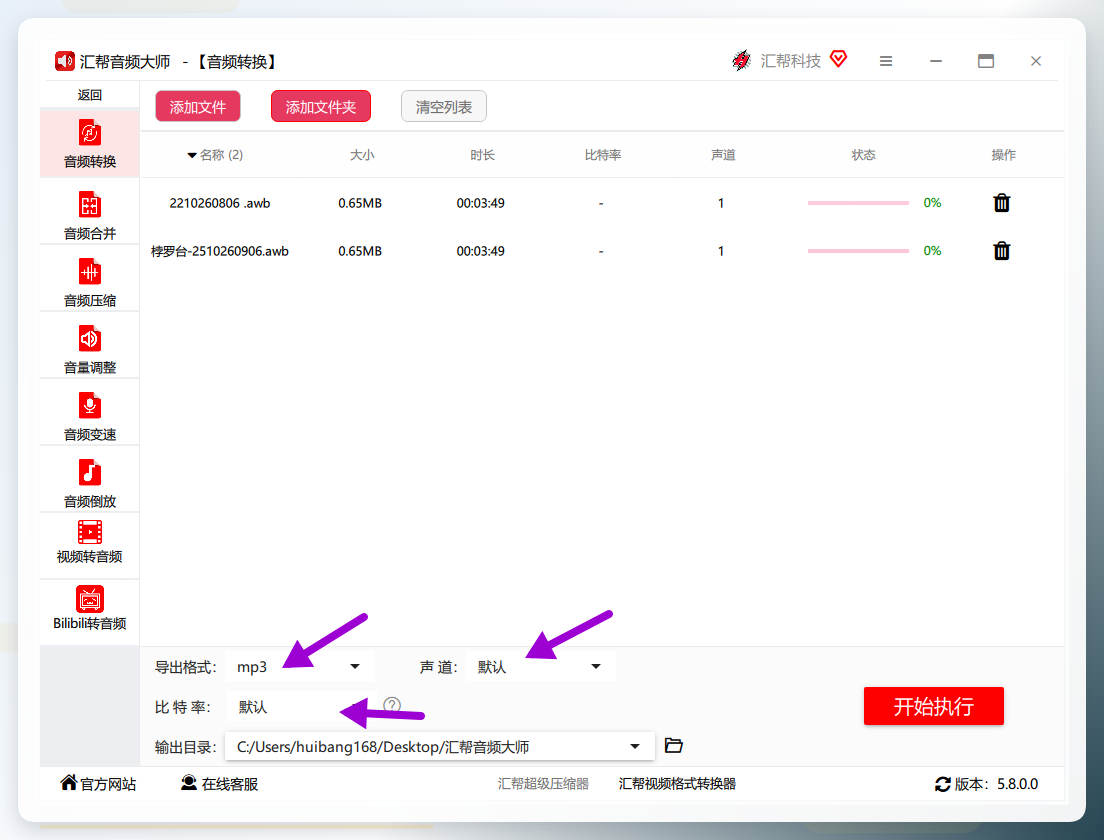This screenshot has height=840, width=1104.
Task: Click the 比特率 column header
Action: tap(603, 155)
